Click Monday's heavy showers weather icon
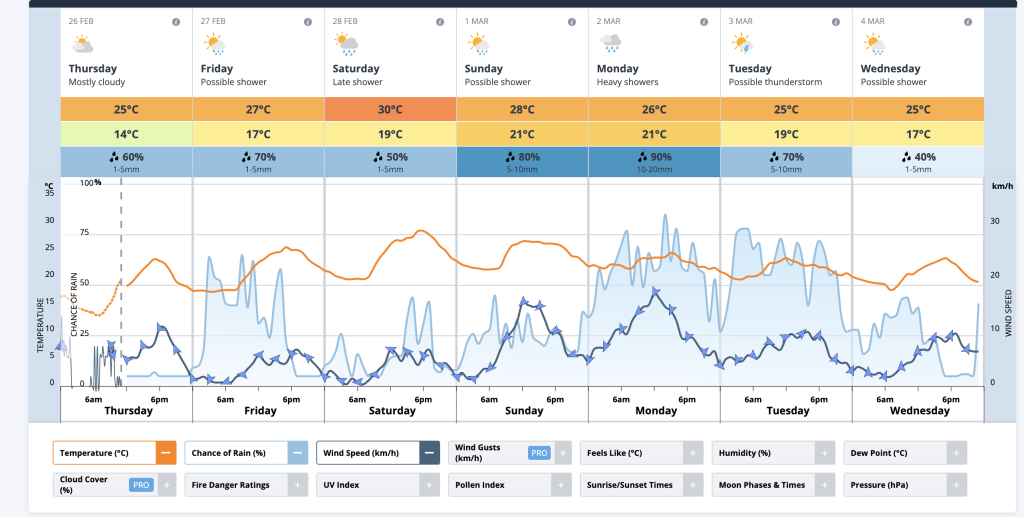Image resolution: width=1024 pixels, height=517 pixels. (610, 45)
